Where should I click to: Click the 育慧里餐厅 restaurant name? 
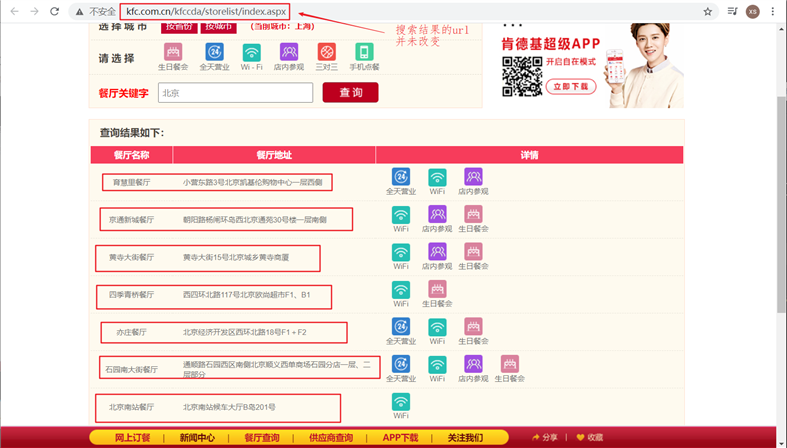coord(132,182)
